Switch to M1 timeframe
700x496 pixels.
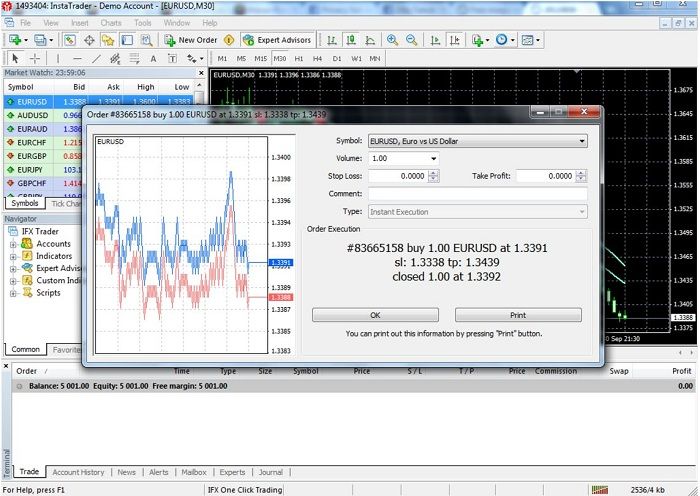(x=222, y=58)
